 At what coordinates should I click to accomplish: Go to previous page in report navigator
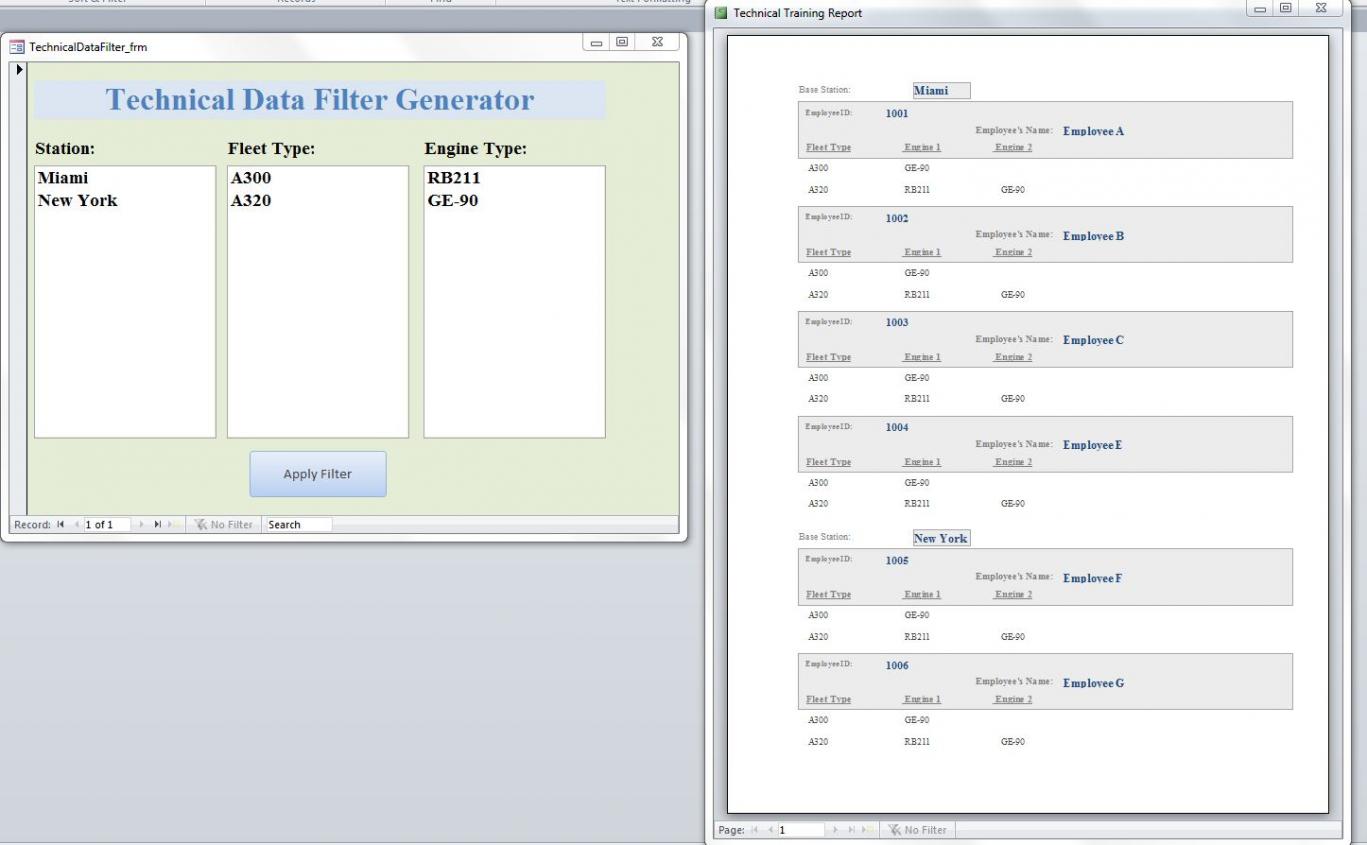click(x=771, y=830)
